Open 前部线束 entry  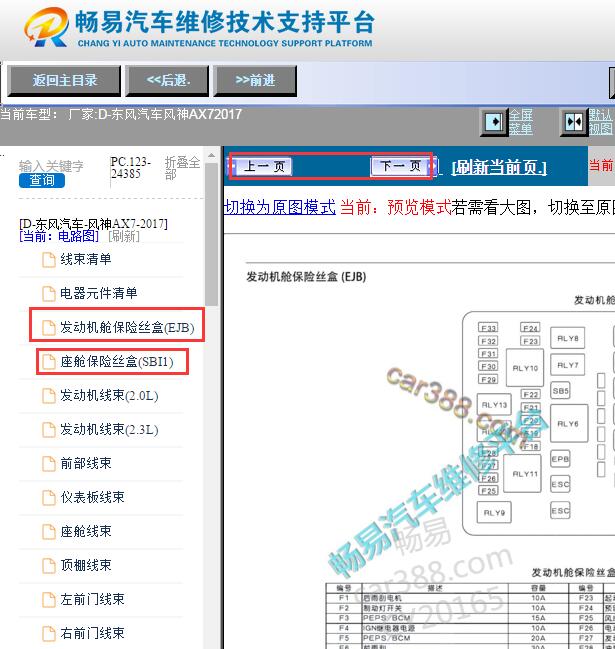click(86, 463)
